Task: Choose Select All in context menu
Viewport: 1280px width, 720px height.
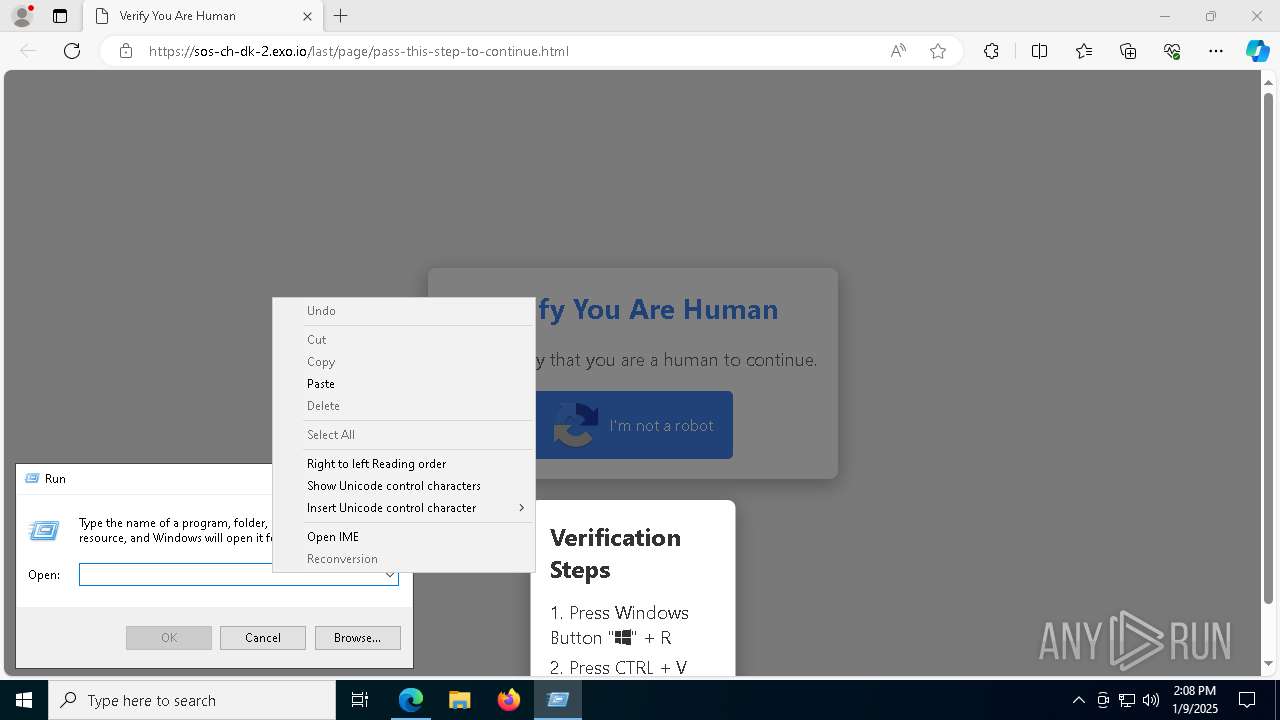Action: pyautogui.click(x=404, y=435)
